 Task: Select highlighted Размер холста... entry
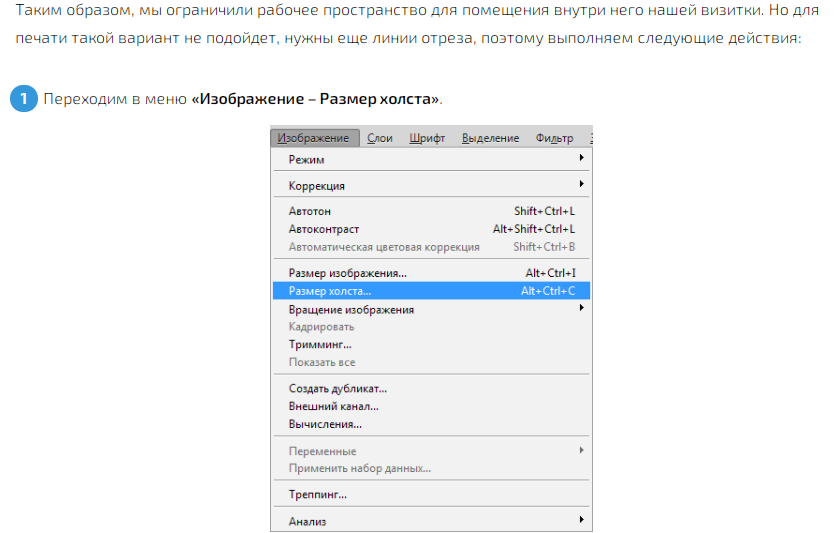(x=330, y=291)
